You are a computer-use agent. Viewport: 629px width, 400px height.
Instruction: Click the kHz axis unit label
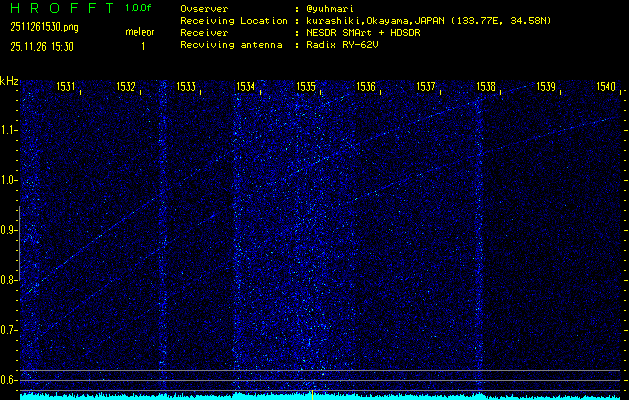coord(9,81)
